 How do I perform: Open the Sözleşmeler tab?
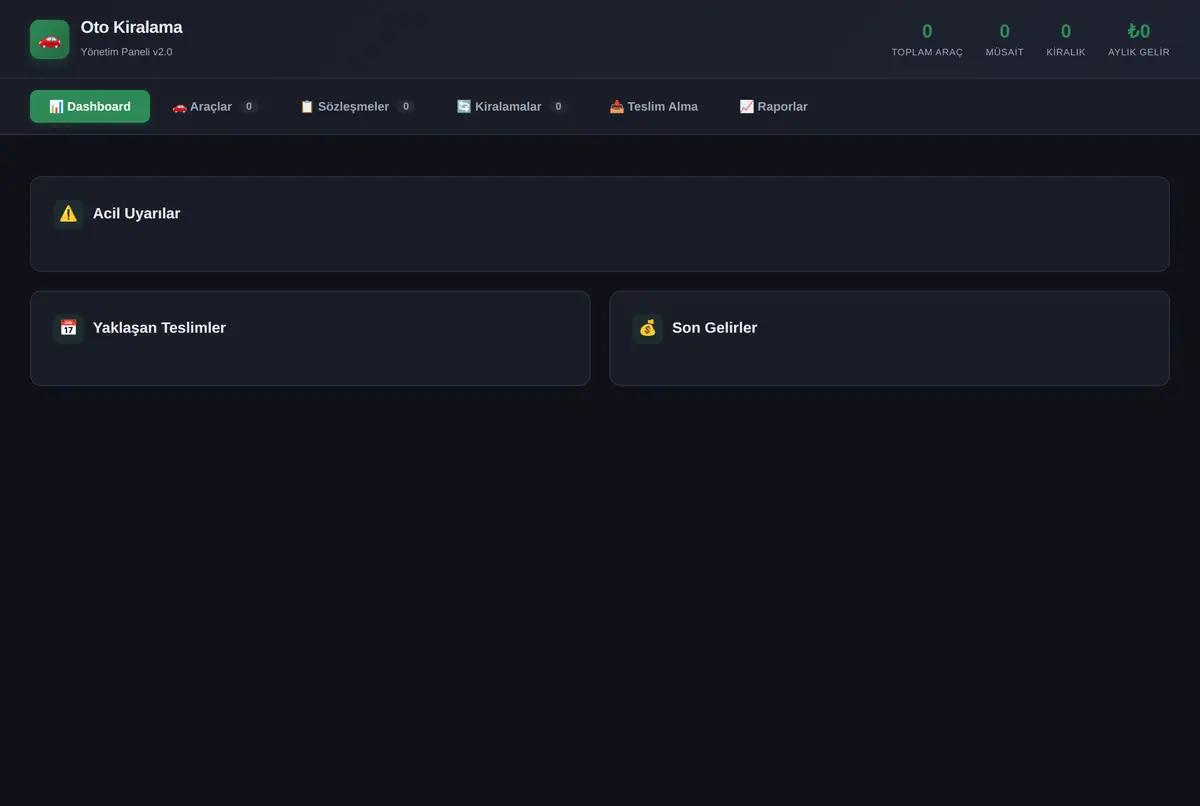tap(357, 106)
